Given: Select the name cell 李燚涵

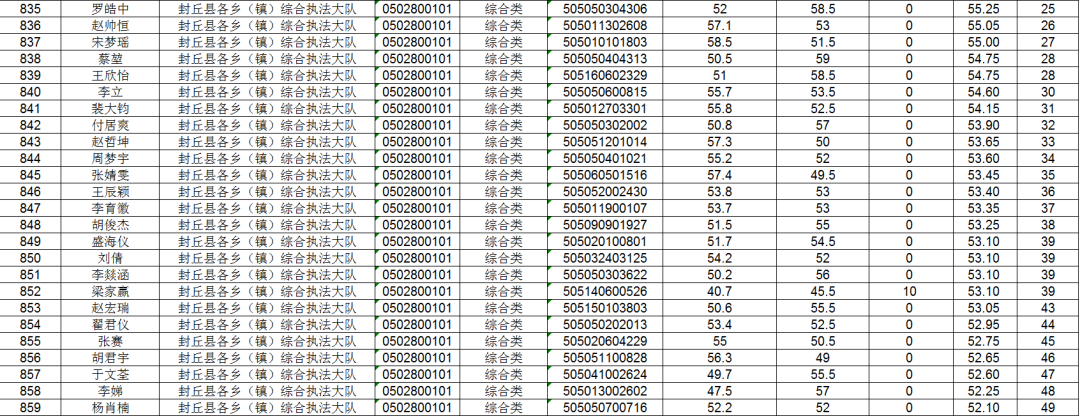Looking at the screenshot, I should (110, 275).
